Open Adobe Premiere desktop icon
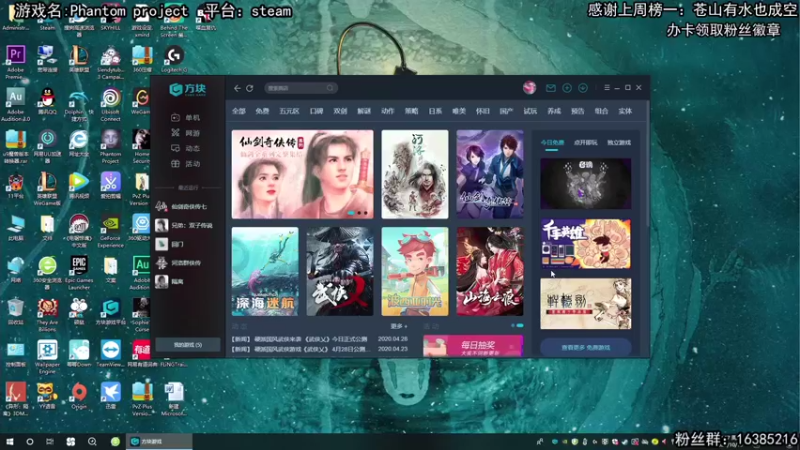Image resolution: width=800 pixels, height=450 pixels. [15, 62]
